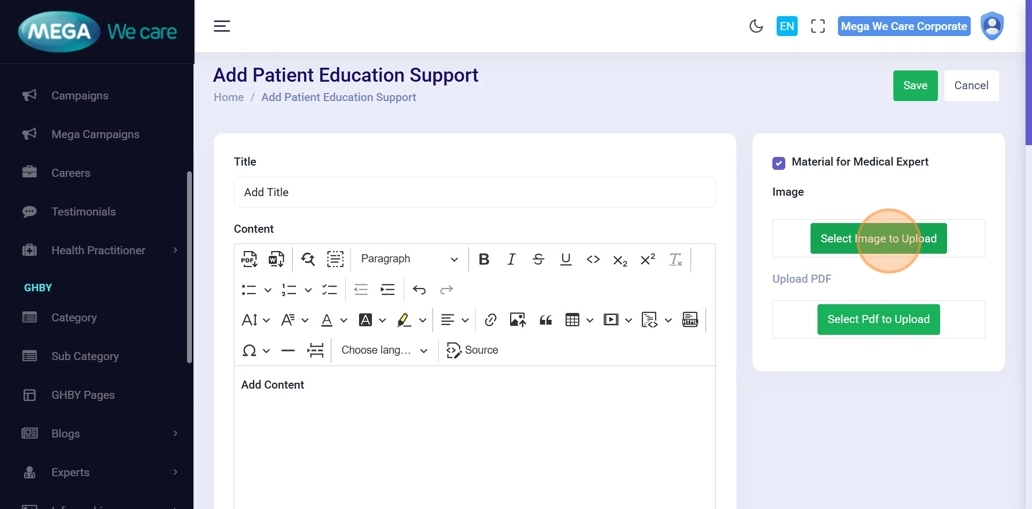
Task: Insert a link using the link icon
Action: tap(490, 320)
